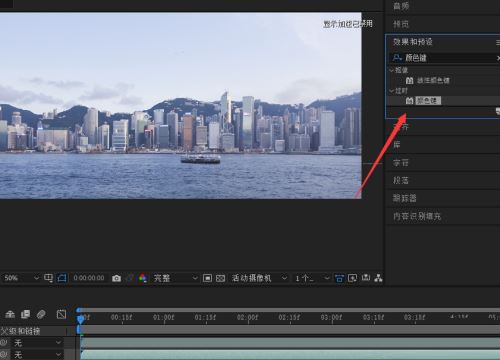Screen dimensions: 500x360
Task: Click the 0:00:00:00 current time field
Action: point(89,278)
